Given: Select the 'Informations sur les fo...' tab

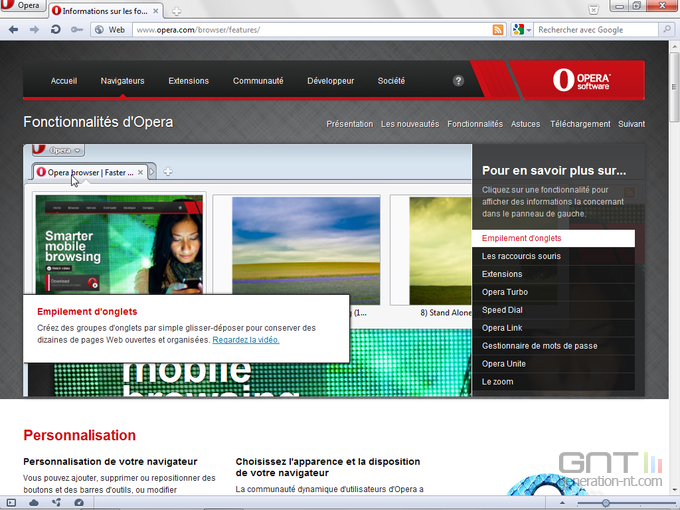Looking at the screenshot, I should click(x=105, y=11).
